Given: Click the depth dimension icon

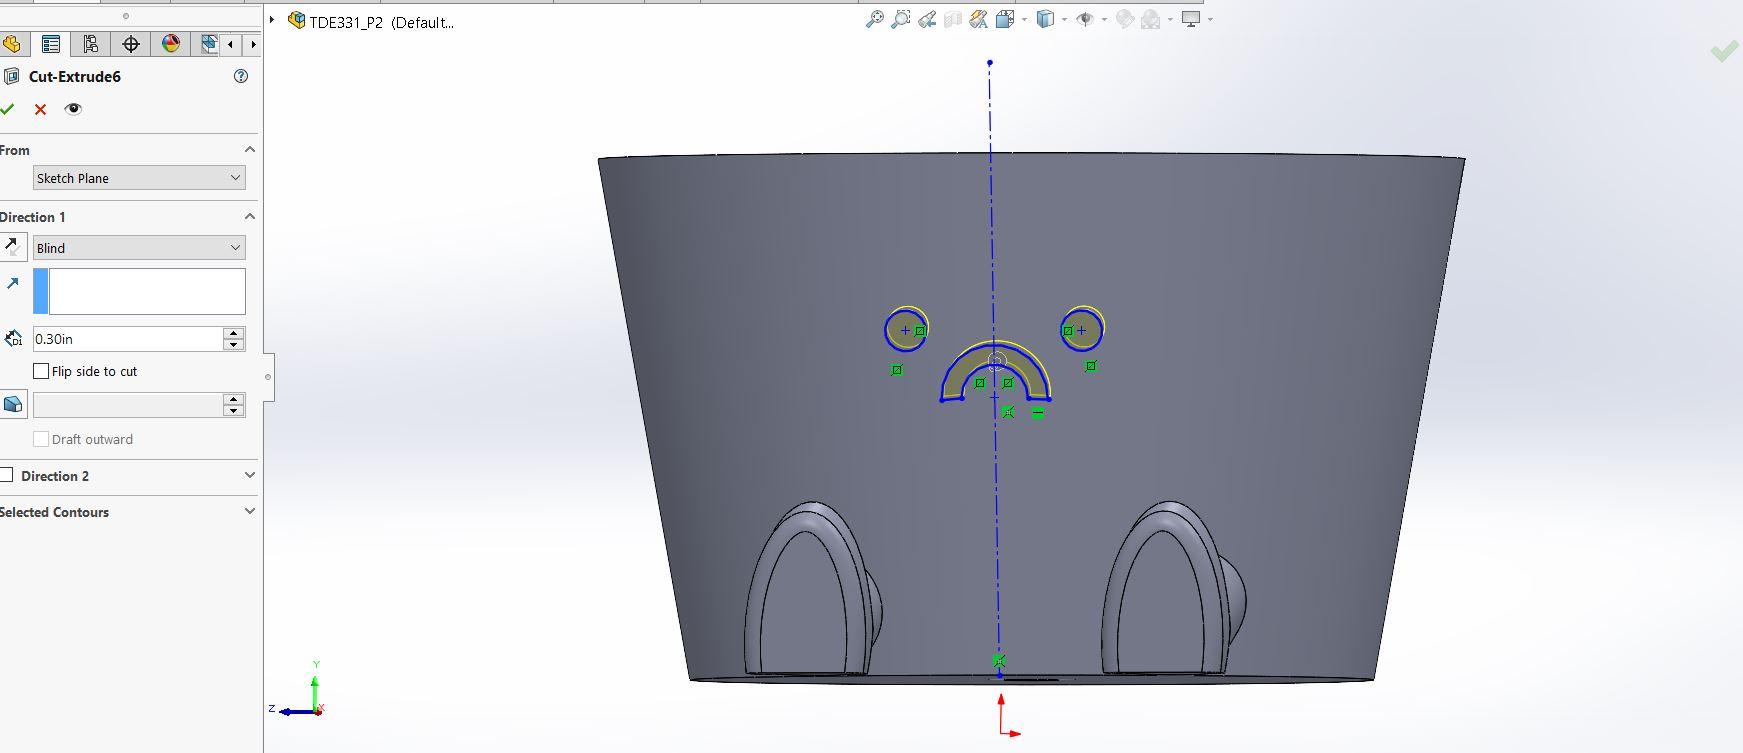Looking at the screenshot, I should click(x=13, y=339).
